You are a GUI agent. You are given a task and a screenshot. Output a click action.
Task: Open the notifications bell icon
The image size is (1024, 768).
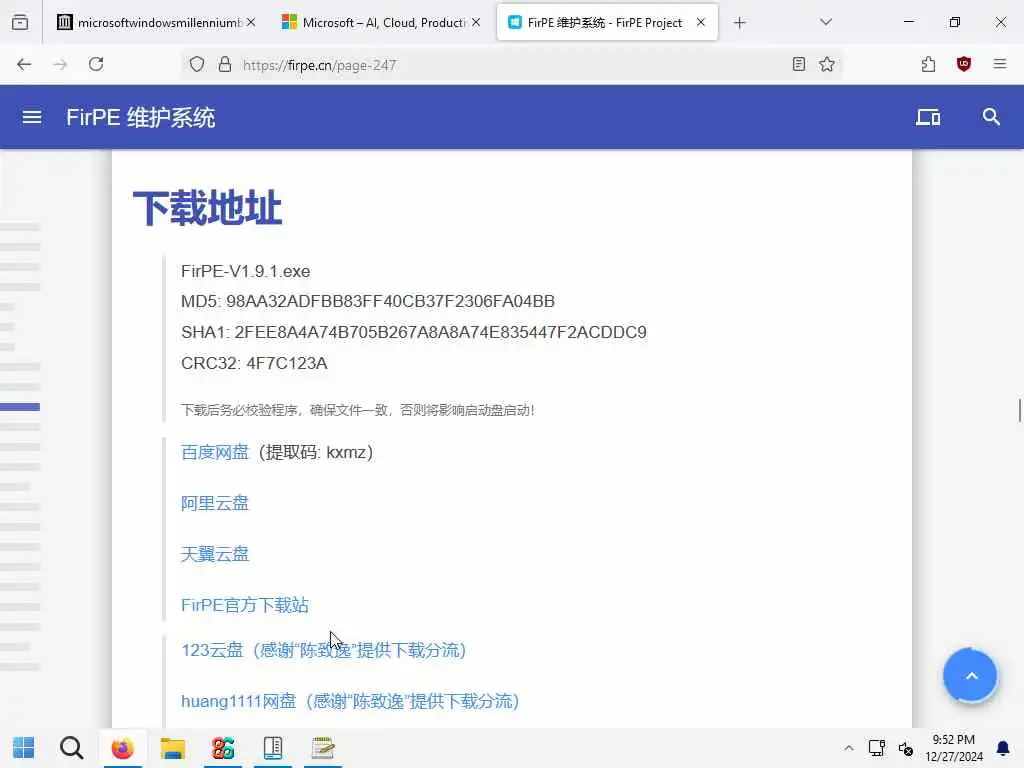coord(1002,748)
